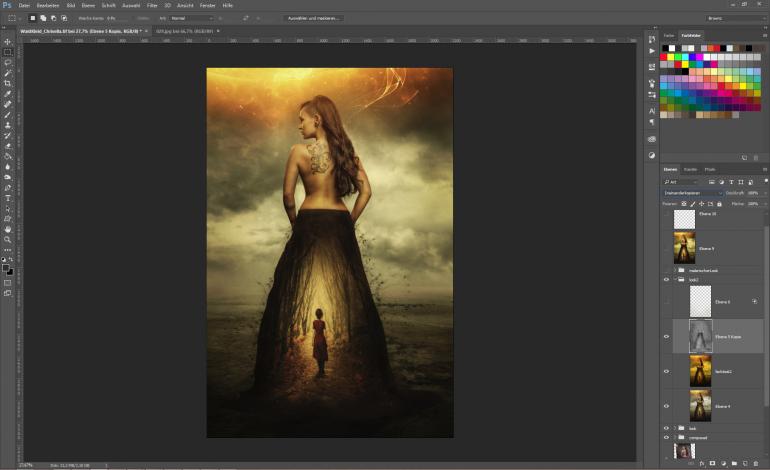Open the Bearbeiten menu

tap(48, 5)
